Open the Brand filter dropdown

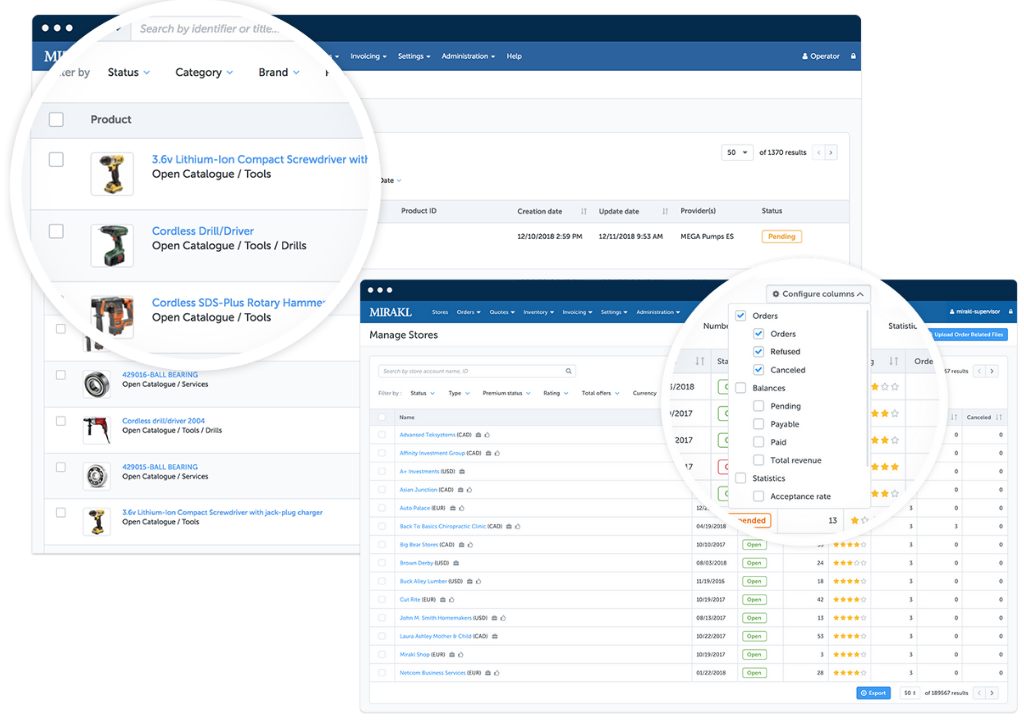tap(279, 72)
